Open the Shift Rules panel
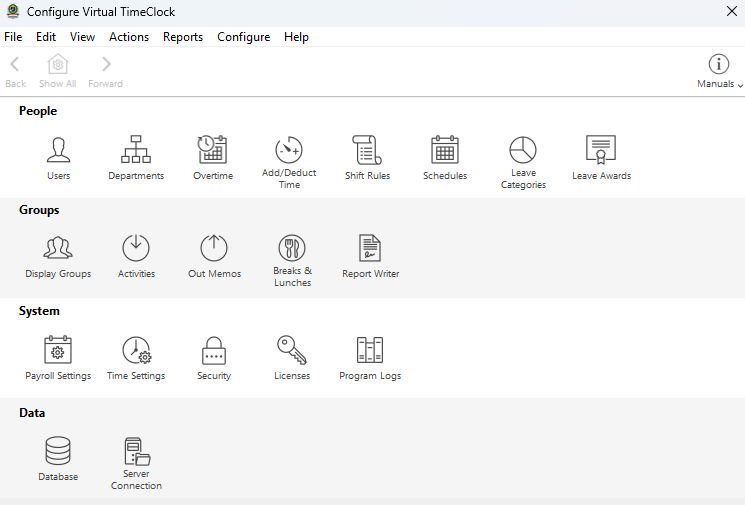This screenshot has height=505, width=745. click(x=367, y=158)
